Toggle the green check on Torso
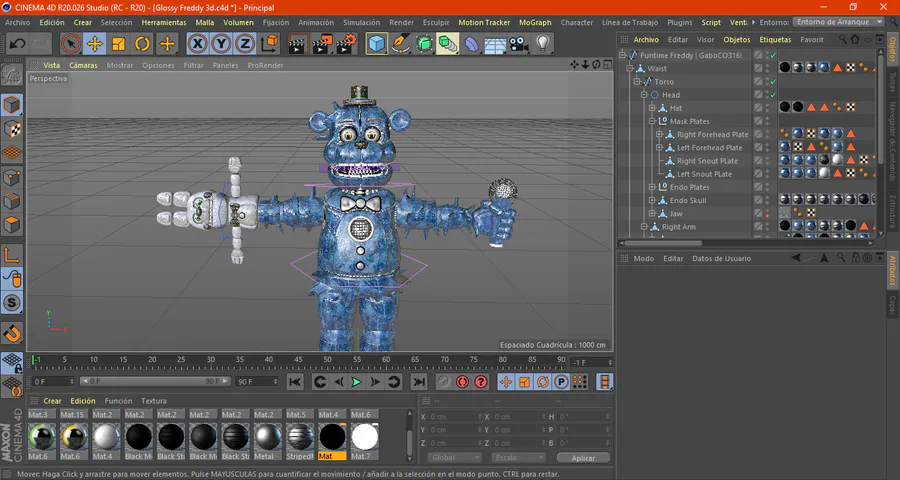 click(772, 82)
